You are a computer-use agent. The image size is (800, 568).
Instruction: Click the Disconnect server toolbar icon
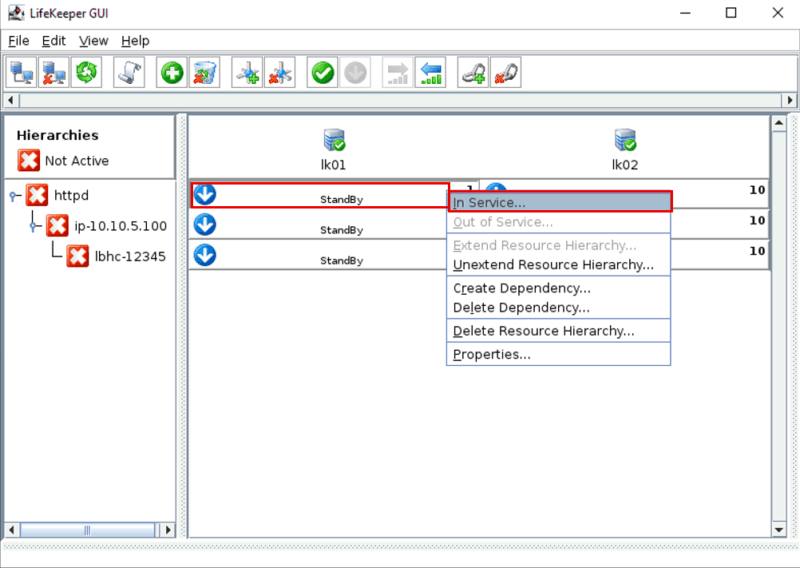tap(55, 72)
